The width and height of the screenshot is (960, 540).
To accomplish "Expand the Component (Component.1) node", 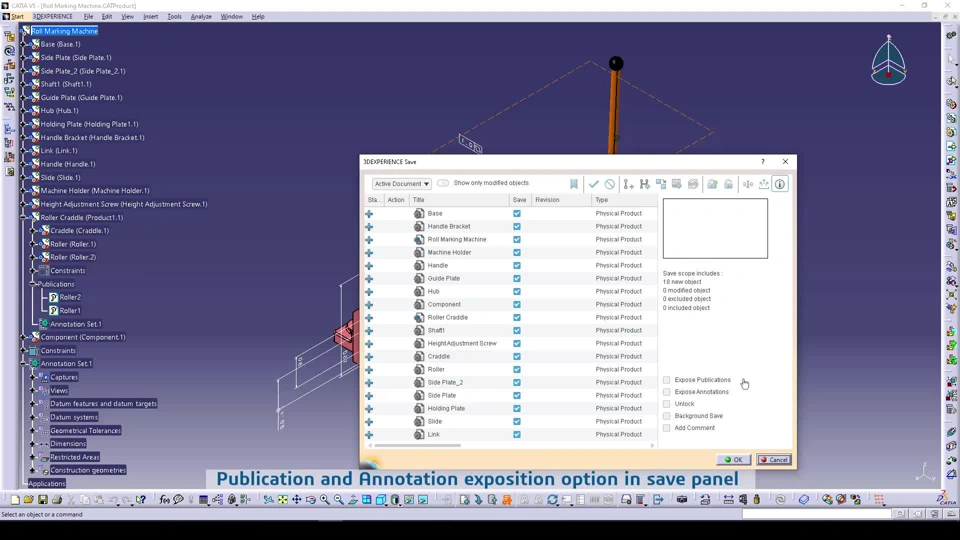I will 24,337.
